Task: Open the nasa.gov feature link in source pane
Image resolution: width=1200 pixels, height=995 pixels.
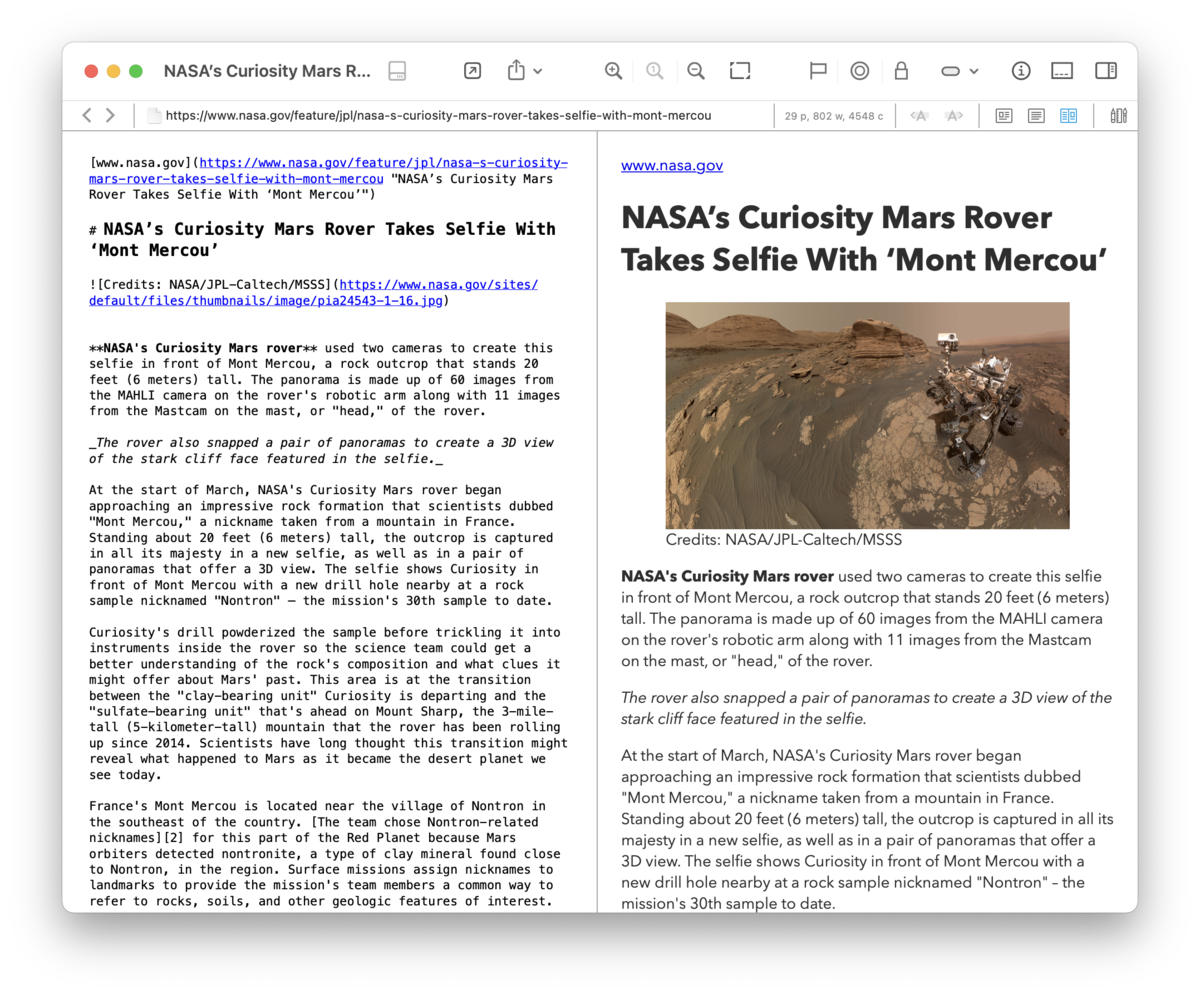Action: click(x=328, y=171)
